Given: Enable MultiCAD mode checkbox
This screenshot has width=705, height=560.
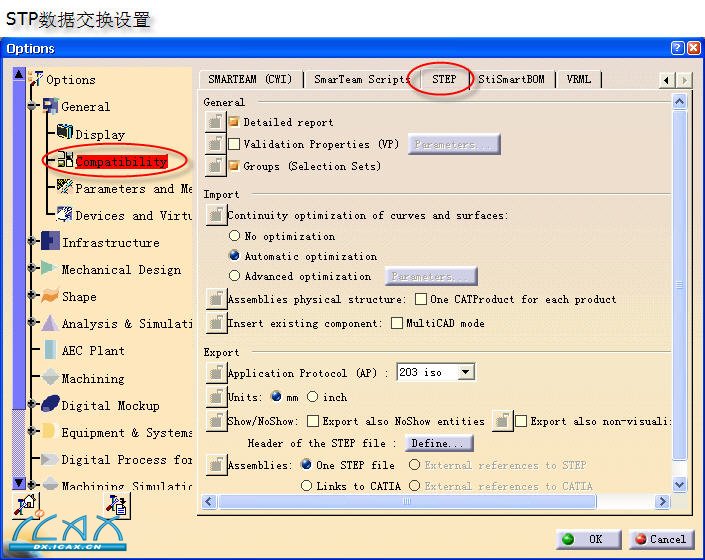Looking at the screenshot, I should tap(397, 323).
